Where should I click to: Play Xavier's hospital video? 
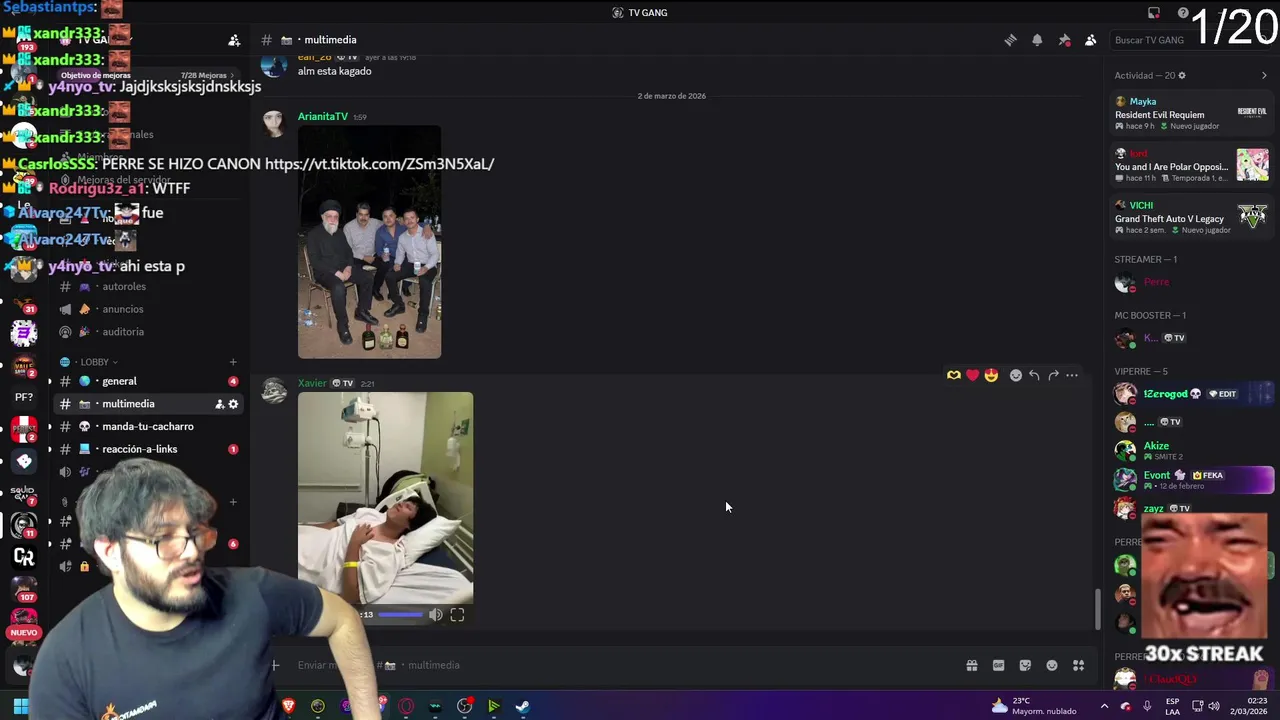[x=385, y=498]
